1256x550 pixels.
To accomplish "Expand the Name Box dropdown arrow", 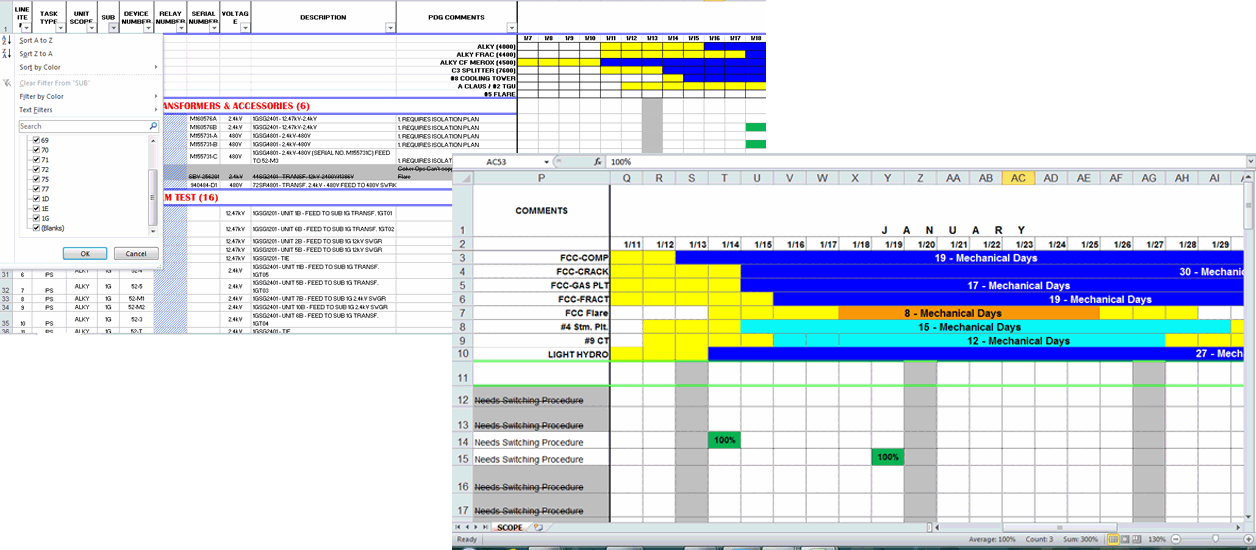I will coord(548,162).
